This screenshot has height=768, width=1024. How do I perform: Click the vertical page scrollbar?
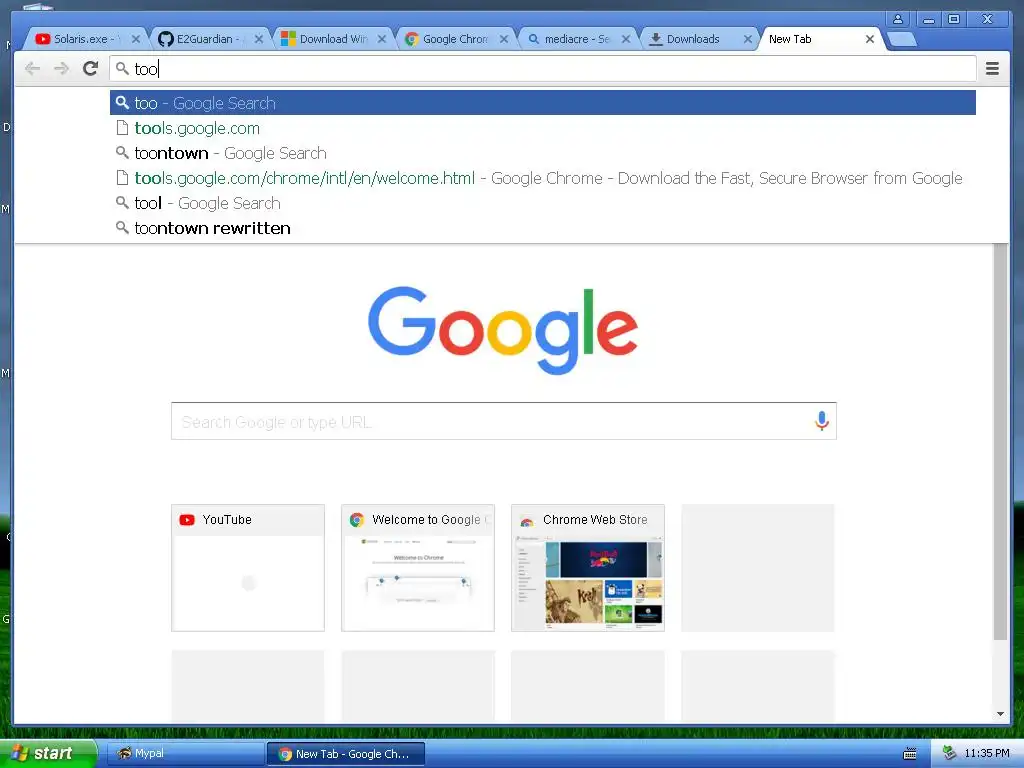[1000, 441]
